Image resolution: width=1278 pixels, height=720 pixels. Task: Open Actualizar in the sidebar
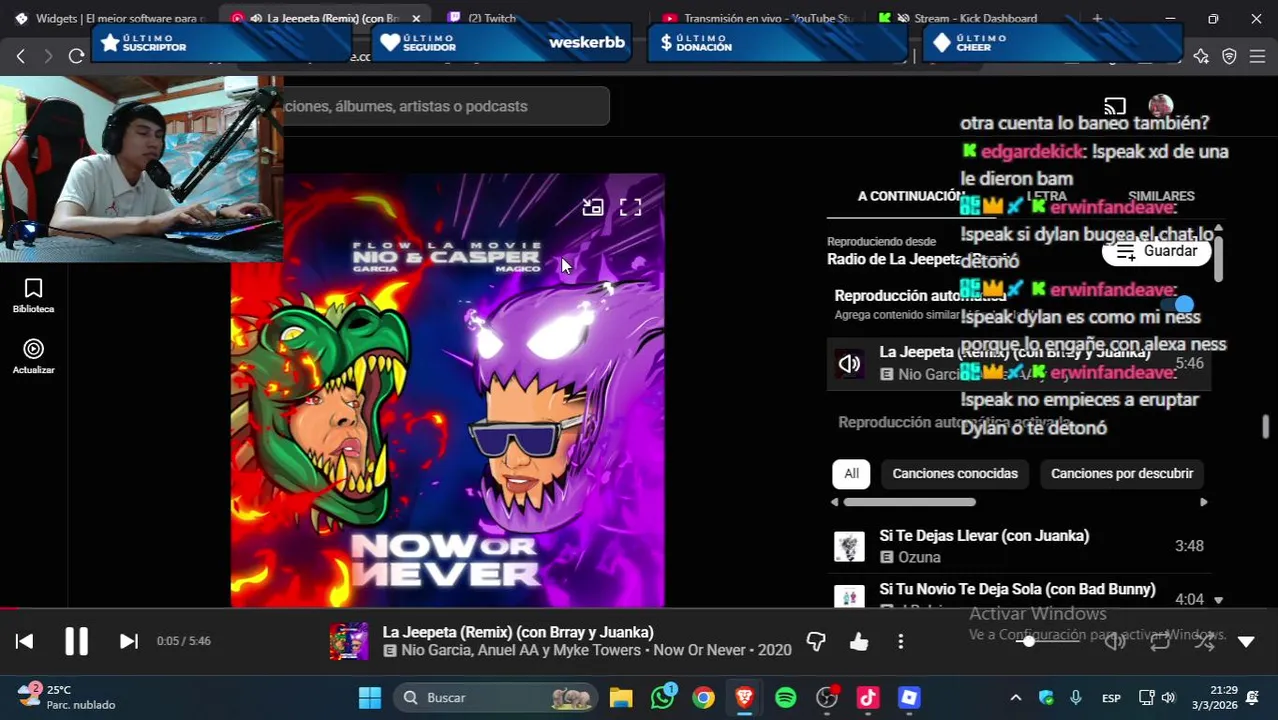point(33,357)
